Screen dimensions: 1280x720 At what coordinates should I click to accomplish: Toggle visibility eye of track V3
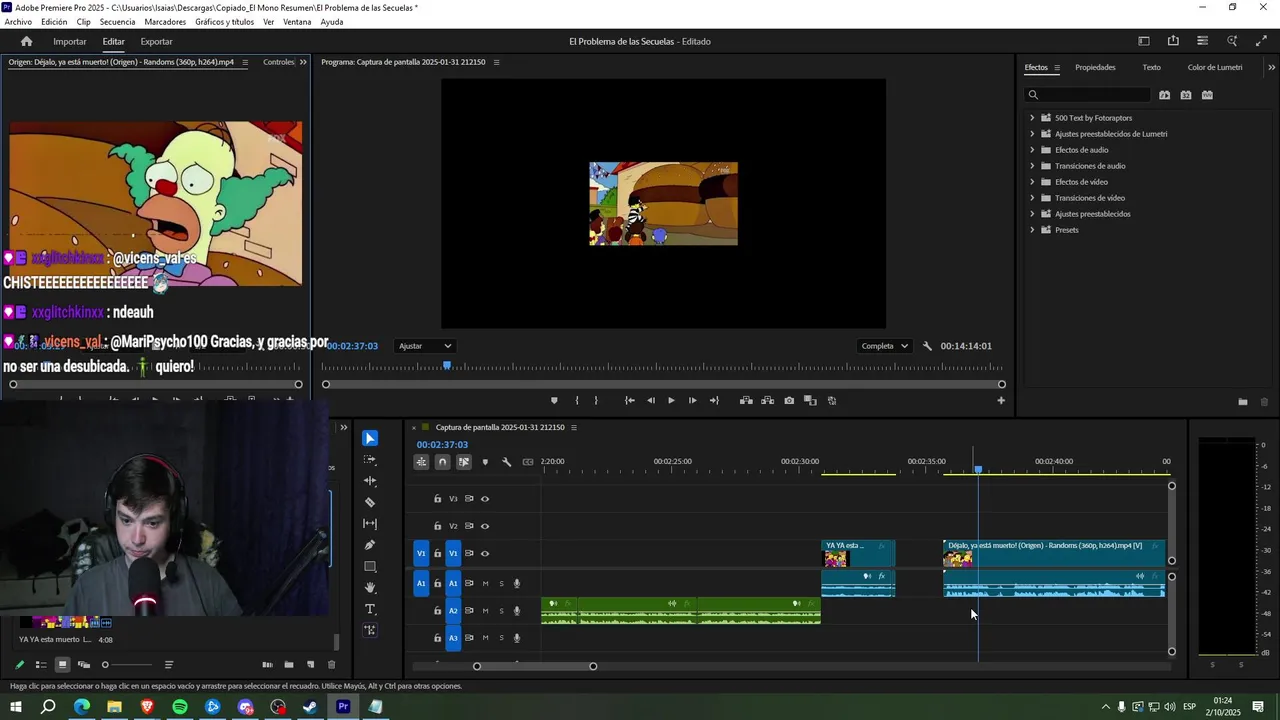tap(485, 499)
